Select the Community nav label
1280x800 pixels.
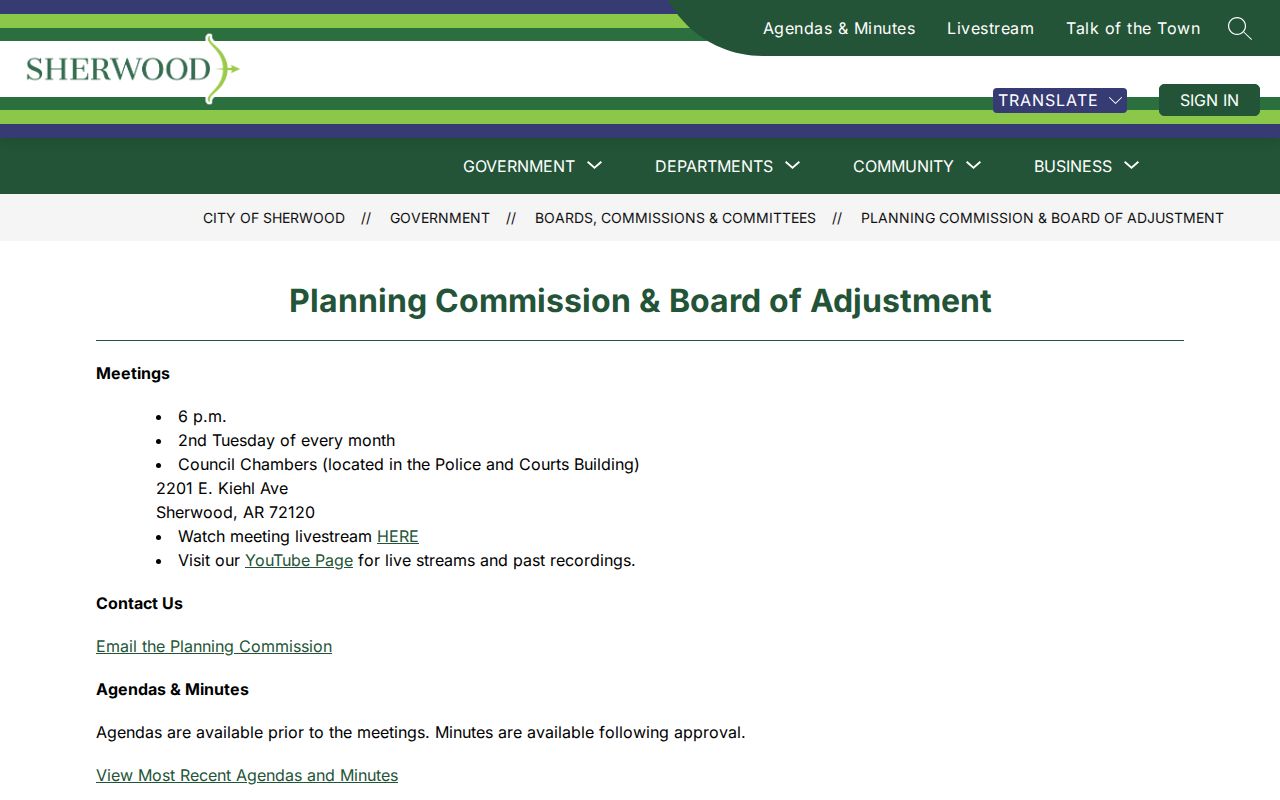pos(903,166)
